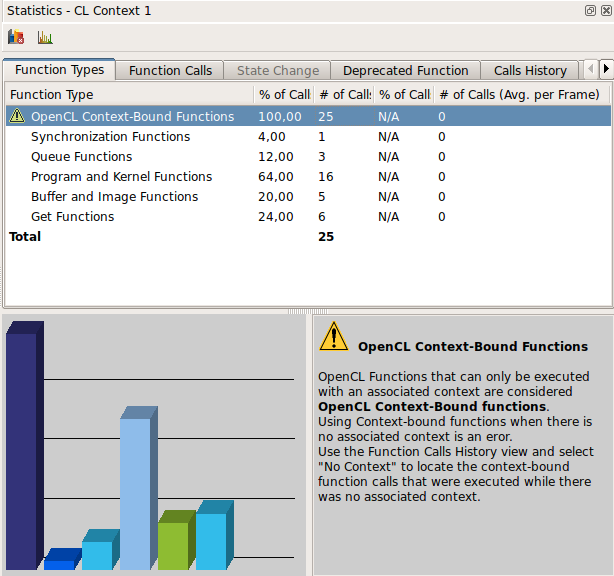Sort by second '% of Calls' column header
The image size is (614, 576).
pyautogui.click(x=404, y=94)
